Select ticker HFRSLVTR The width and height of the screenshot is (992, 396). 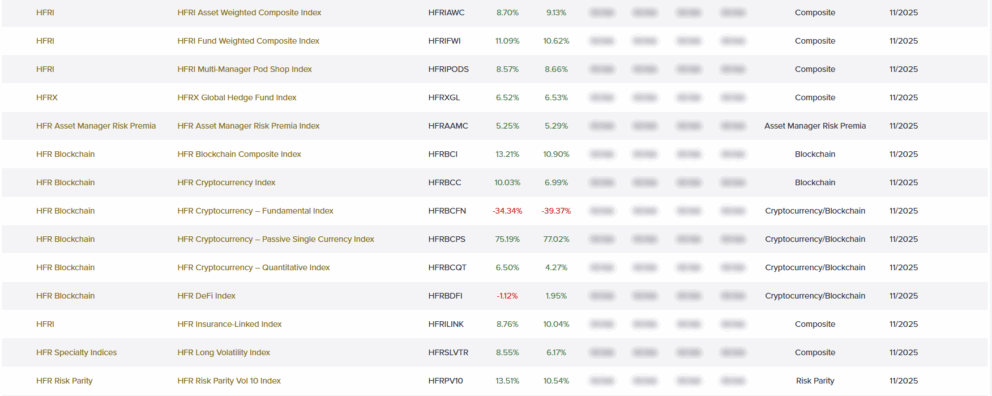[449, 352]
